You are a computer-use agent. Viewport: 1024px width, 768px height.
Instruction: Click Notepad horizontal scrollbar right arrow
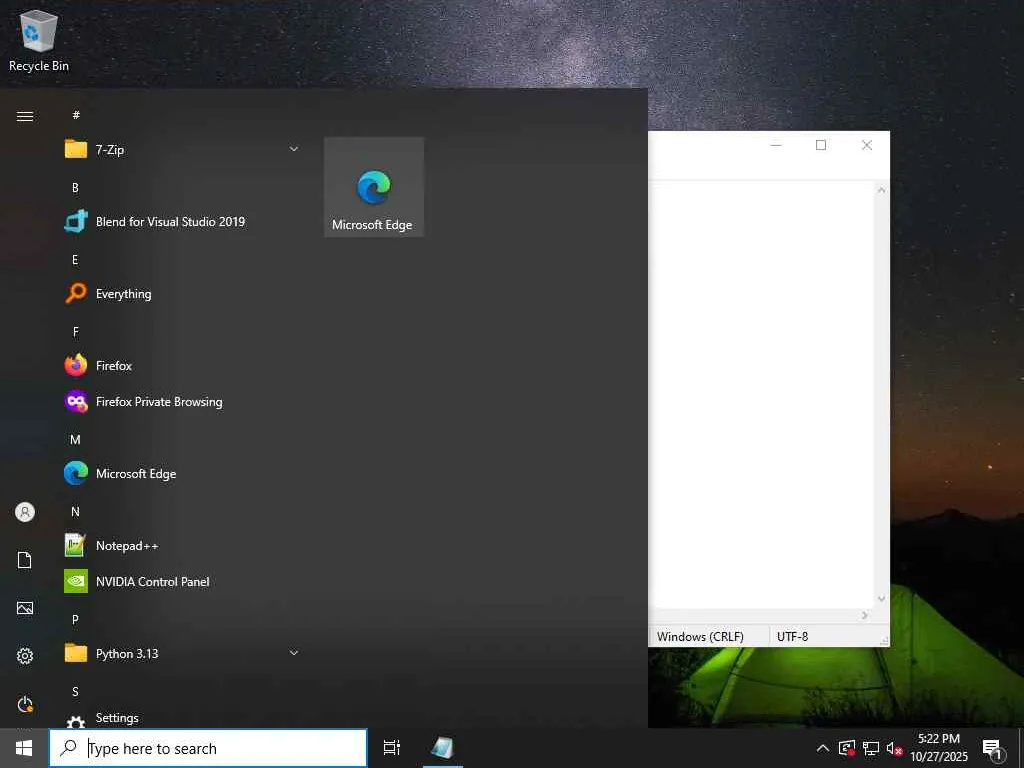865,615
